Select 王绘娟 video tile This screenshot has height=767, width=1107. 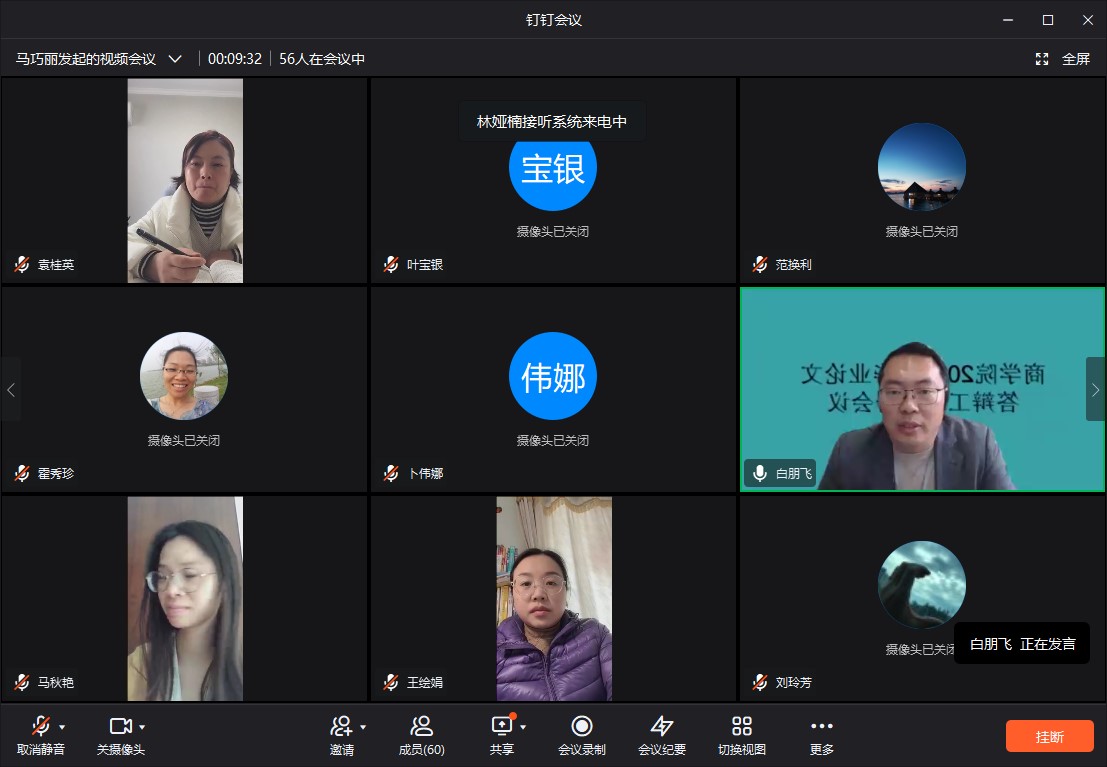pyautogui.click(x=553, y=598)
